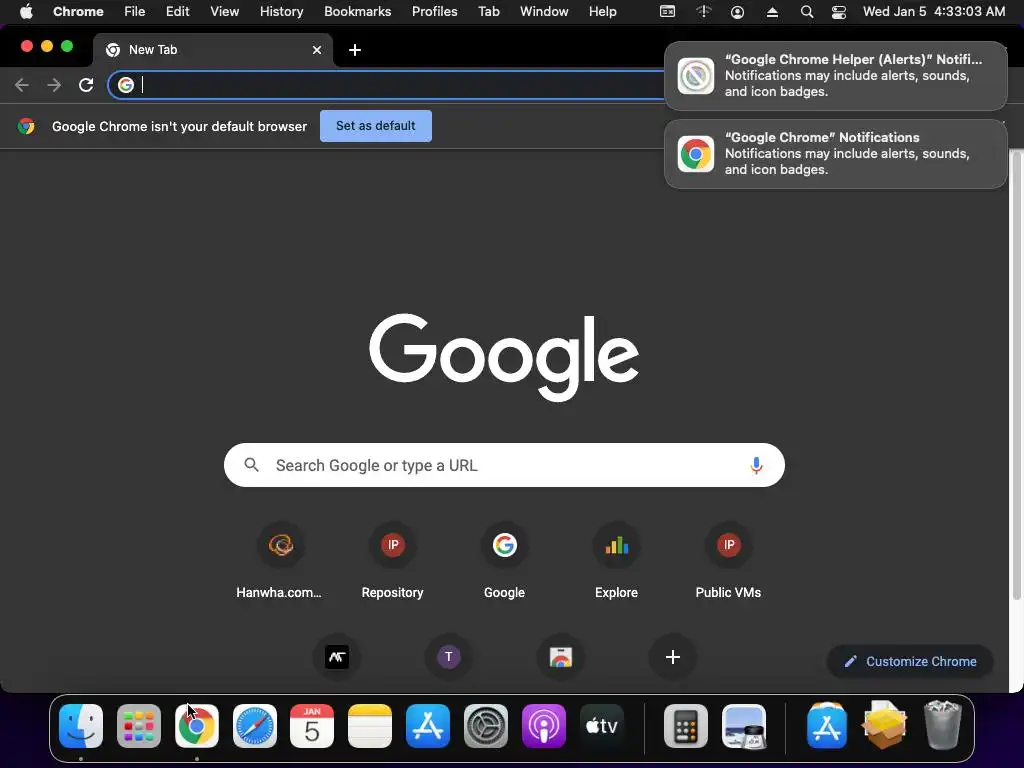Open Finder from the Dock
Viewport: 1024px width, 768px height.
click(x=81, y=726)
